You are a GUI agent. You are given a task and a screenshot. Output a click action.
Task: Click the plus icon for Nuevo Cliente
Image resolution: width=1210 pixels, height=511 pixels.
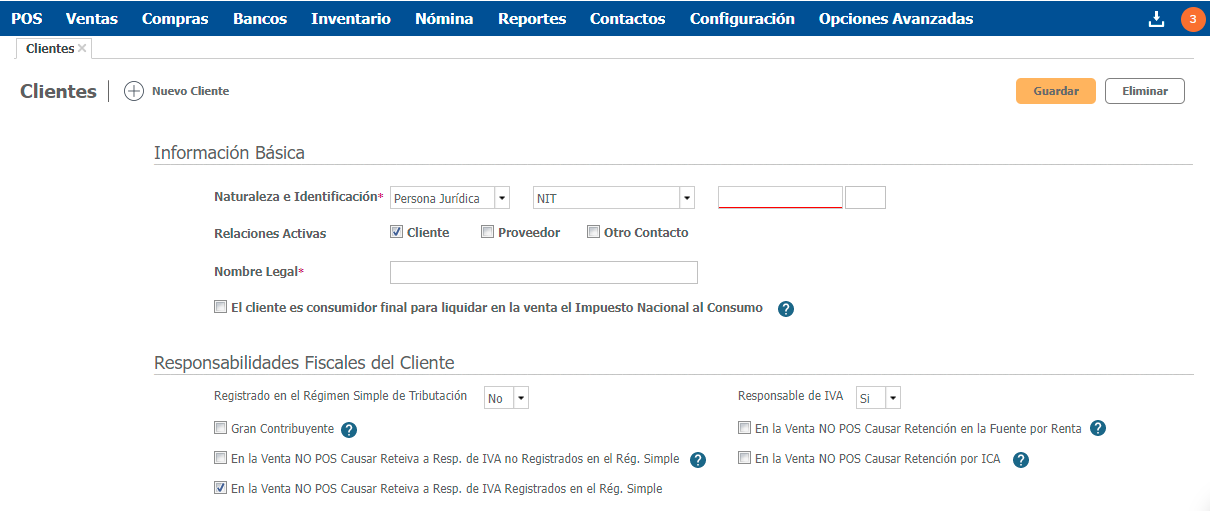pyautogui.click(x=134, y=91)
